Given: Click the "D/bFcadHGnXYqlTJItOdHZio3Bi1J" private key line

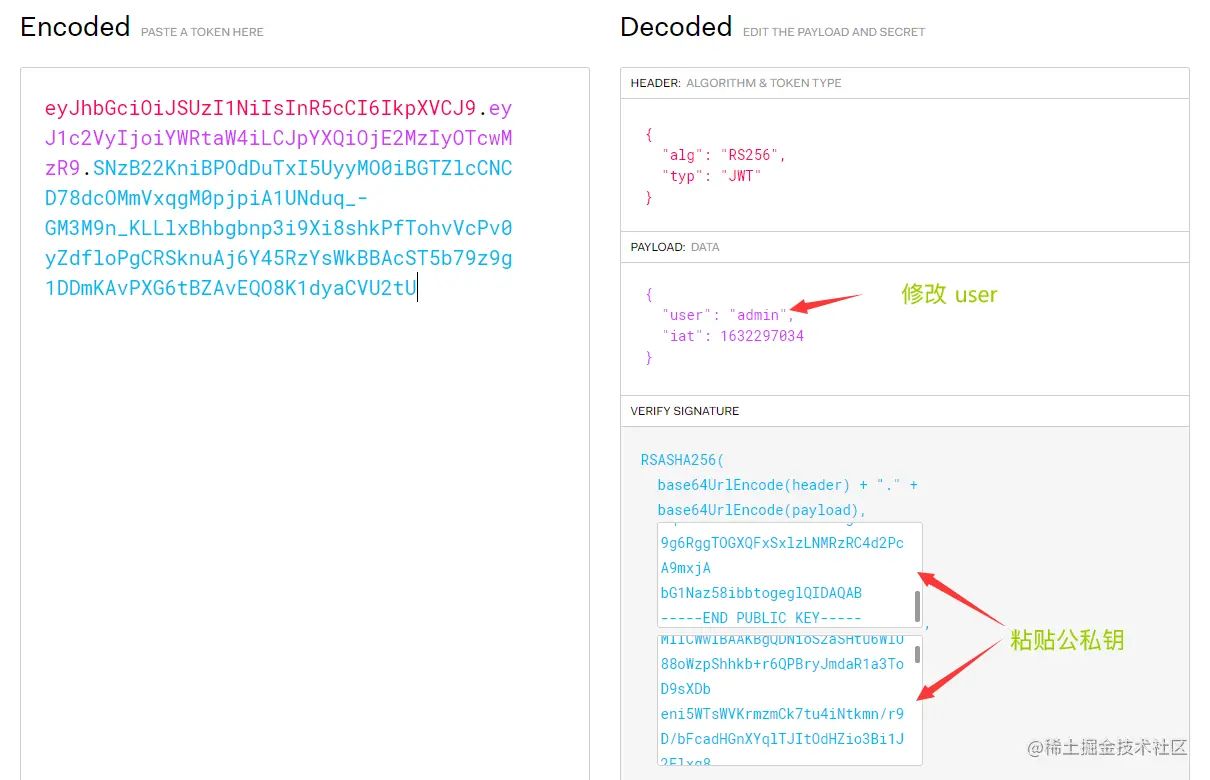Looking at the screenshot, I should pos(782,739).
